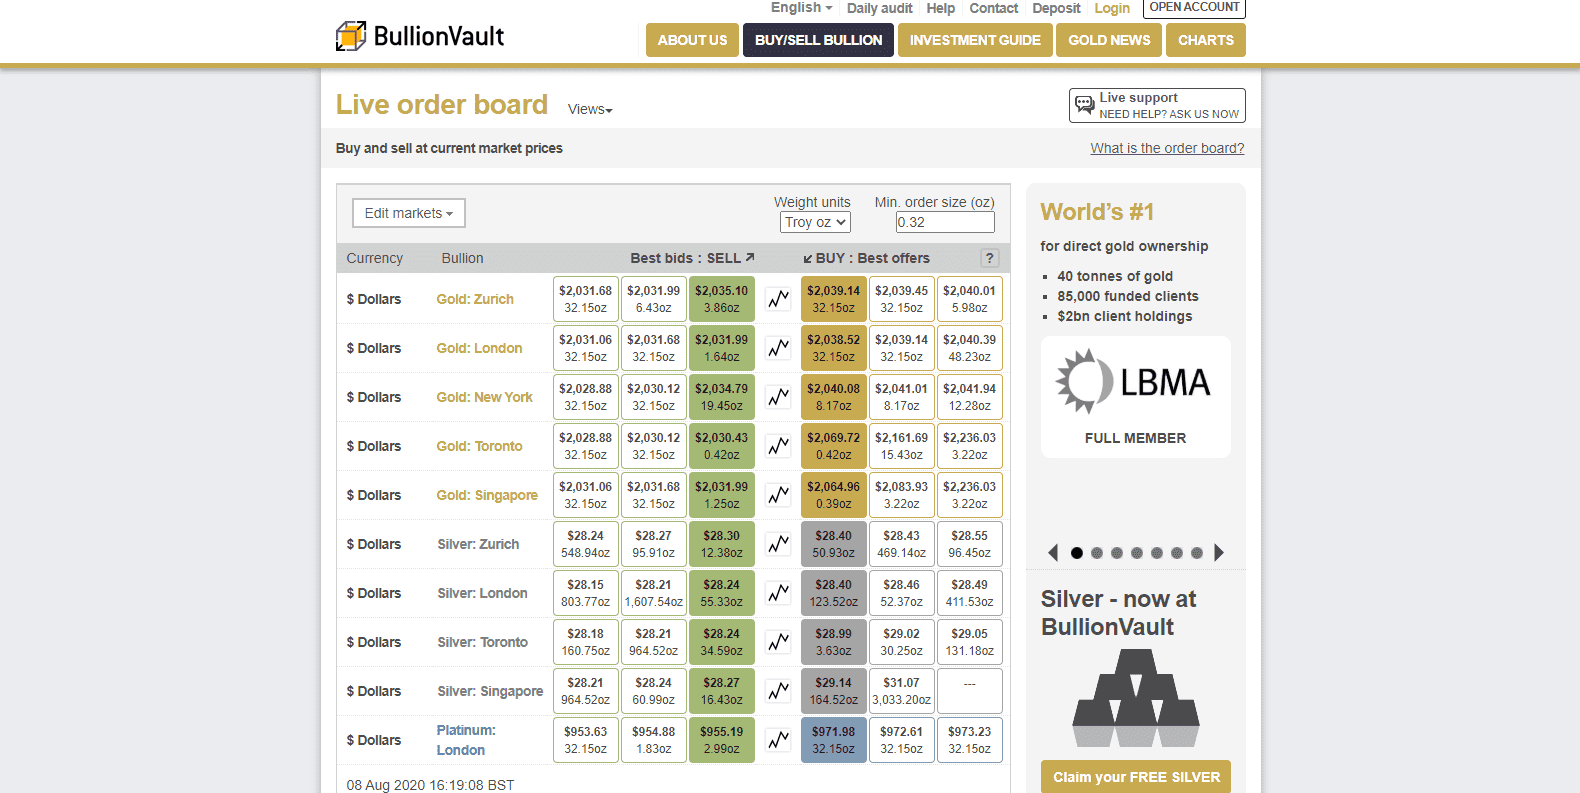
Task: Select sixth carousel dot indicator
Action: coord(1177,553)
